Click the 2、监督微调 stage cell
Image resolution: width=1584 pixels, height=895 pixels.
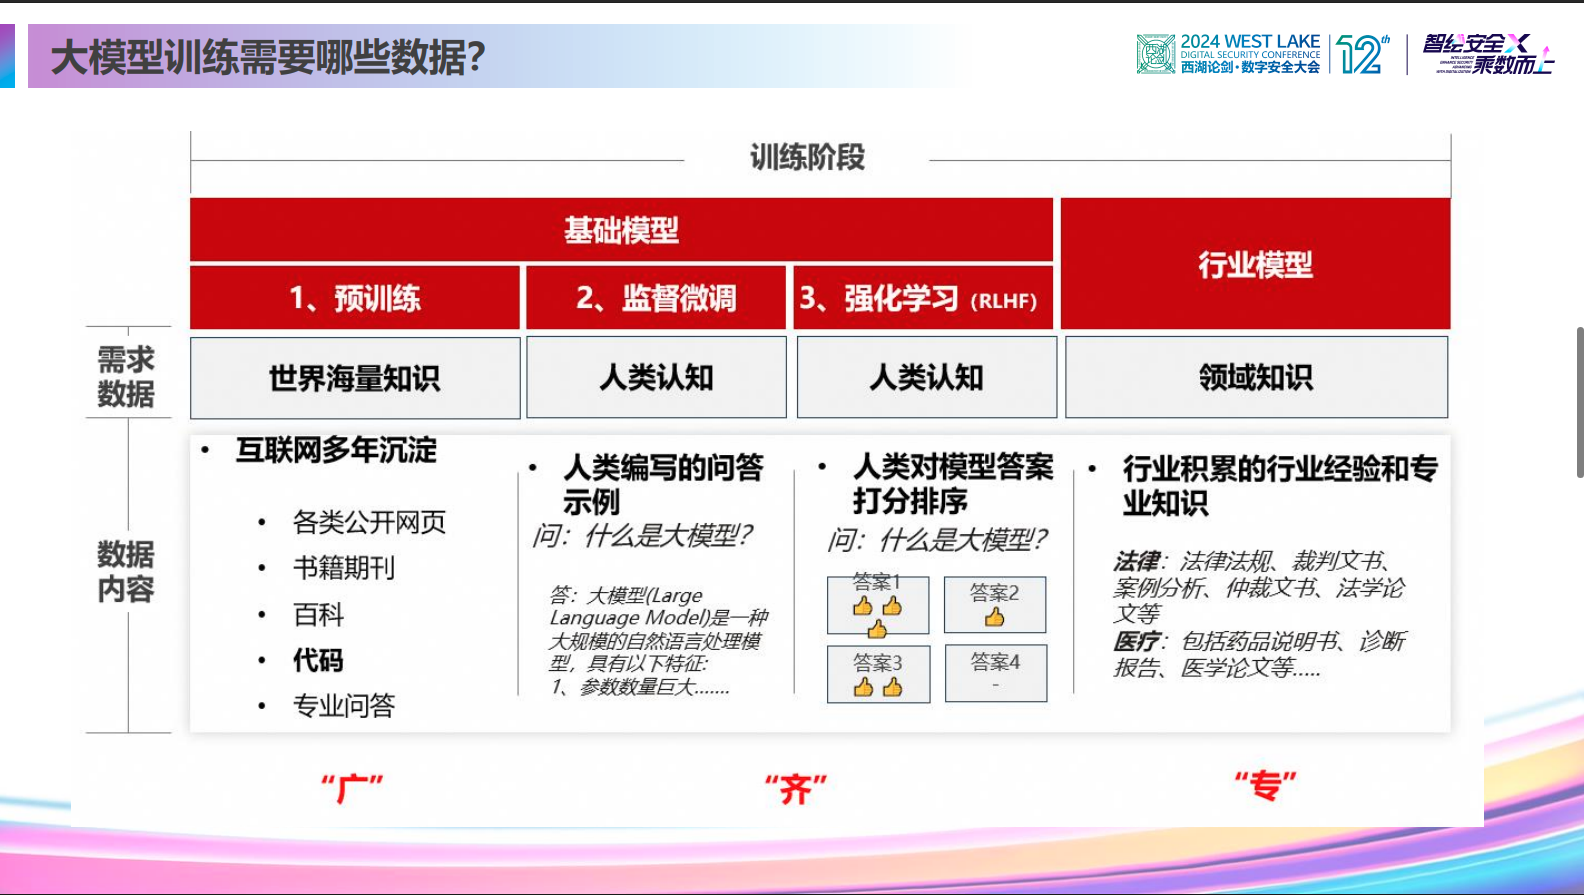656,298
